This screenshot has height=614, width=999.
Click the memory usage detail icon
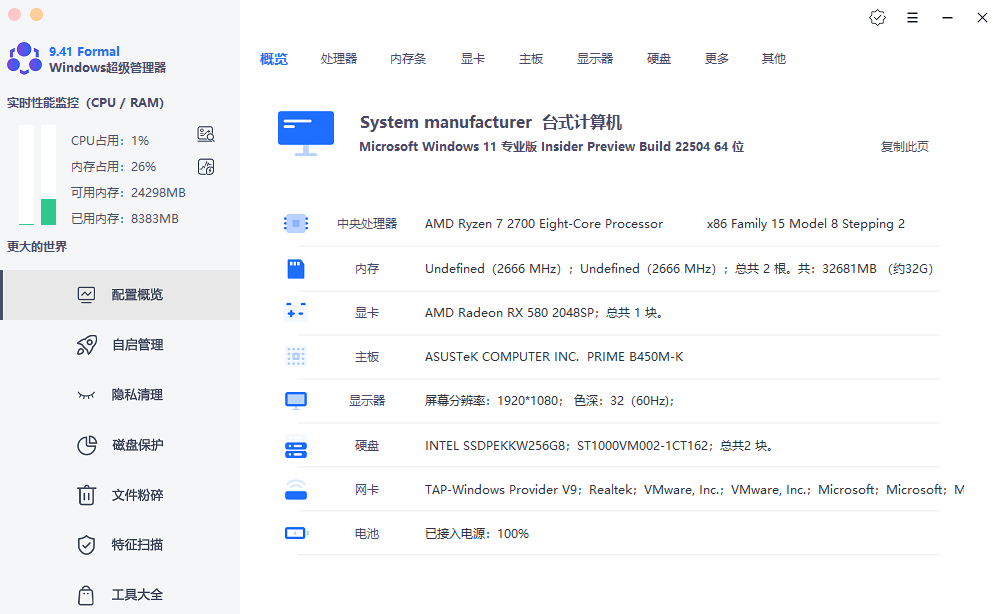206,167
